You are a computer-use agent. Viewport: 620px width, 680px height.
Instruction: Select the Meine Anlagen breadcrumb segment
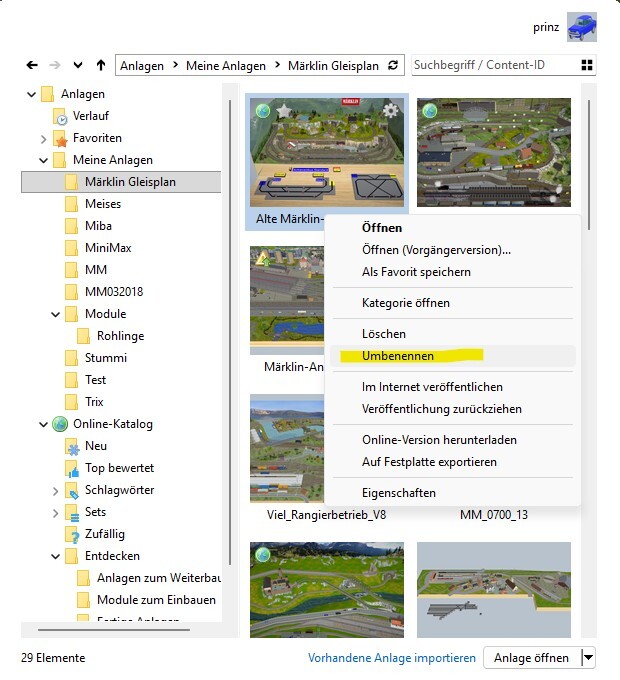click(226, 65)
